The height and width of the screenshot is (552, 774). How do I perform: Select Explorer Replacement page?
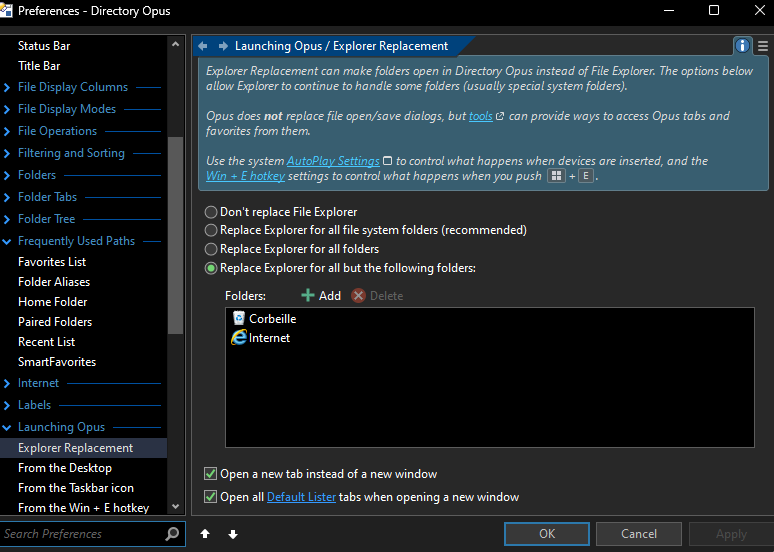(83, 448)
